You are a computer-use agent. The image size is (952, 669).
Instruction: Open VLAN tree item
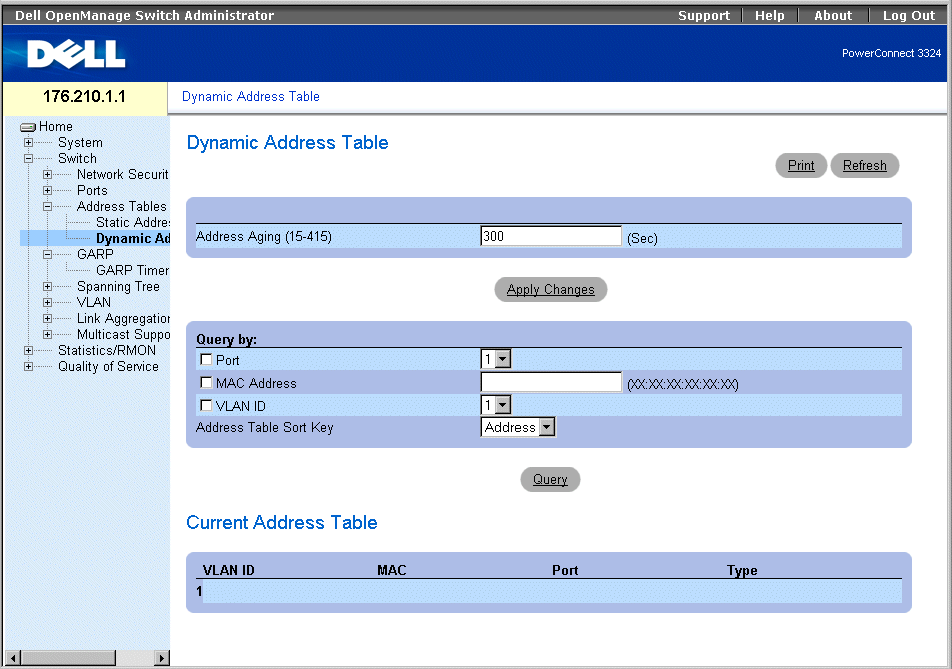tap(94, 302)
